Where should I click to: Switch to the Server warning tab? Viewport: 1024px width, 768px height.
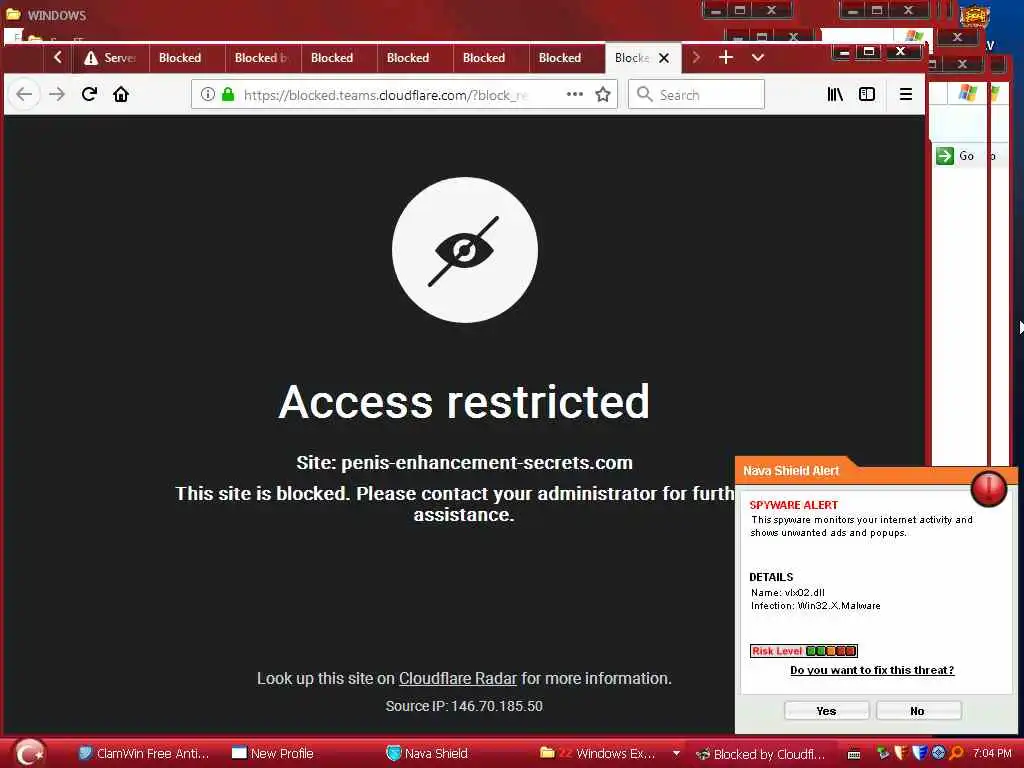click(x=111, y=57)
